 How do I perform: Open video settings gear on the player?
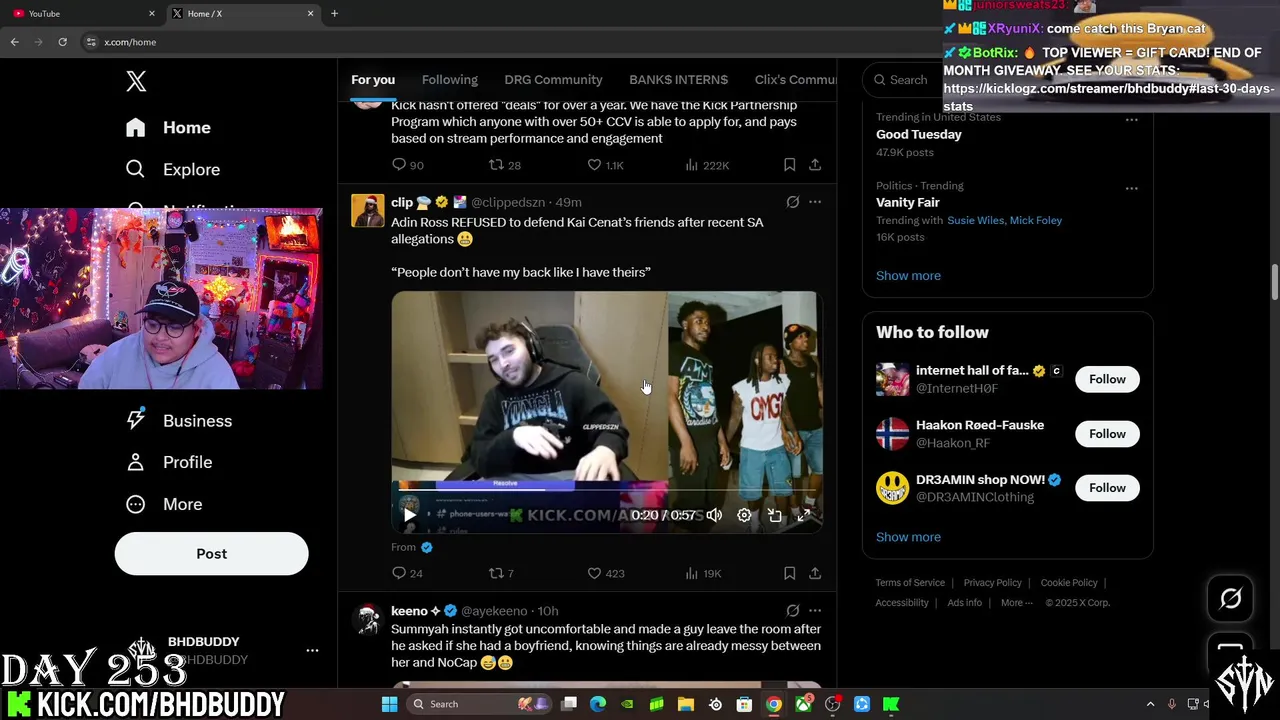pyautogui.click(x=744, y=515)
